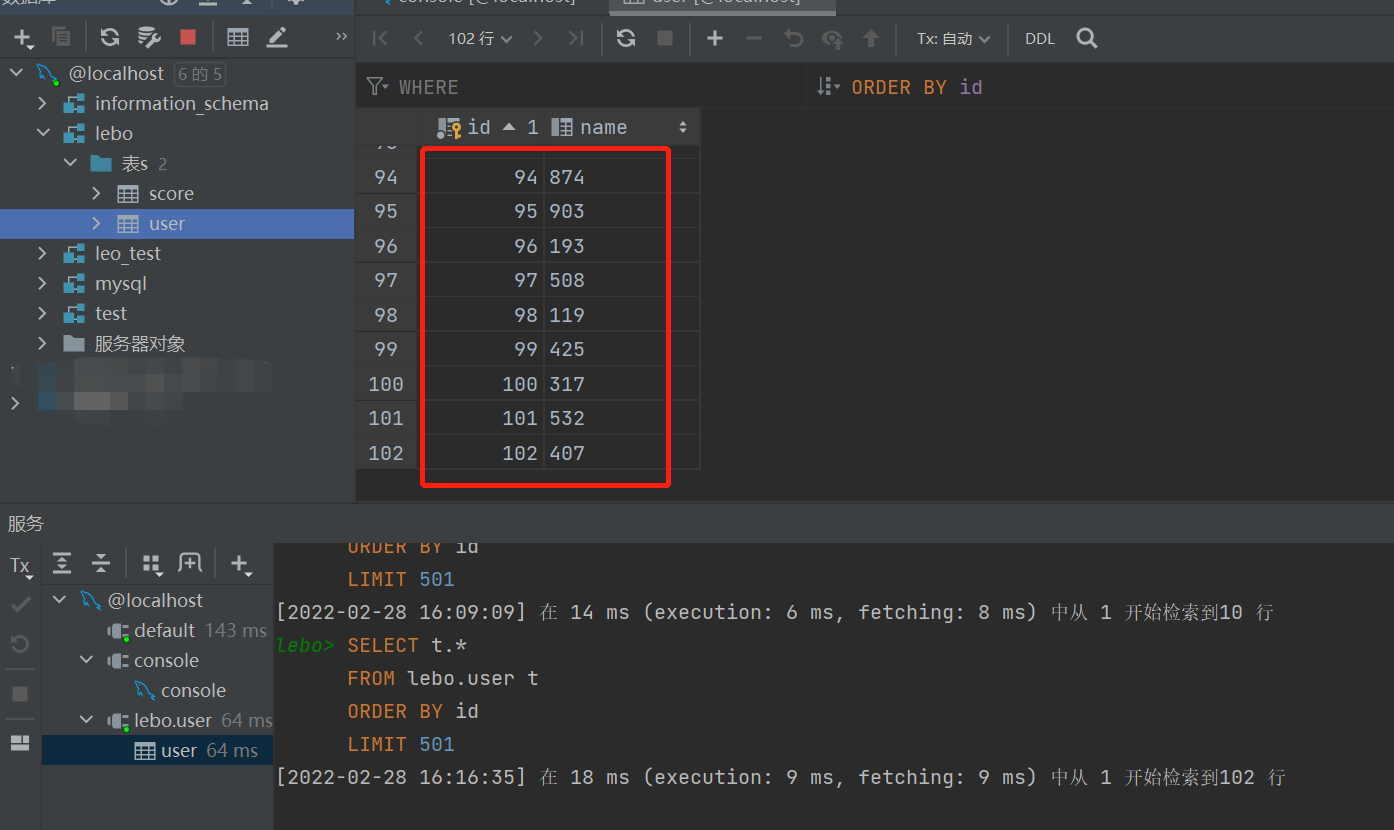Click the '6 的 5' schema count badge

199,73
